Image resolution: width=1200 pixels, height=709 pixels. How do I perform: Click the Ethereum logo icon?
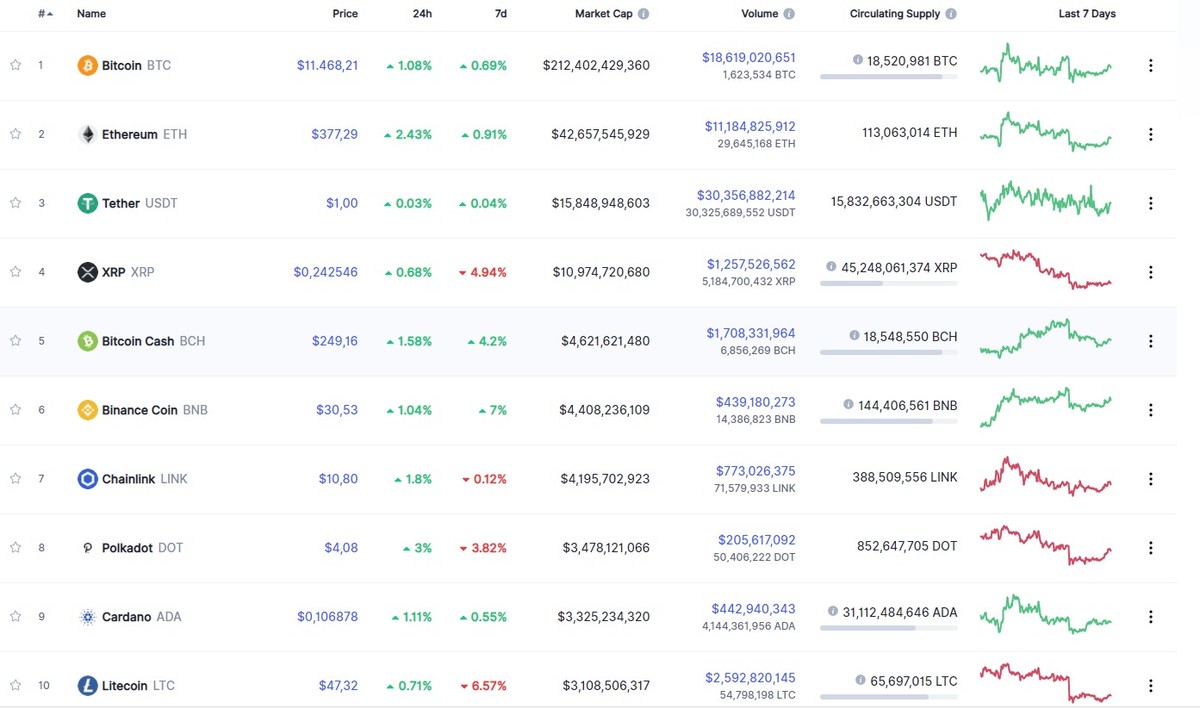tap(88, 135)
